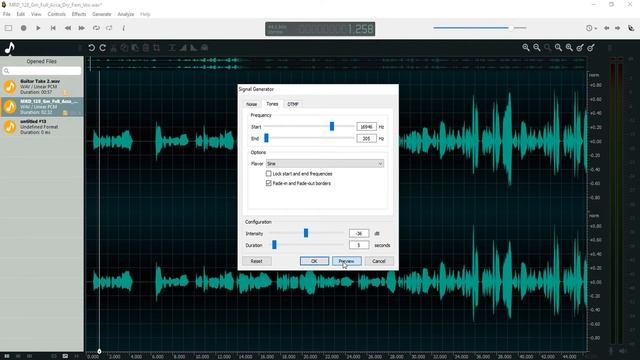This screenshot has height=360, width=640.
Task: Open the Flavor dropdown showing Sine
Action: click(x=325, y=164)
